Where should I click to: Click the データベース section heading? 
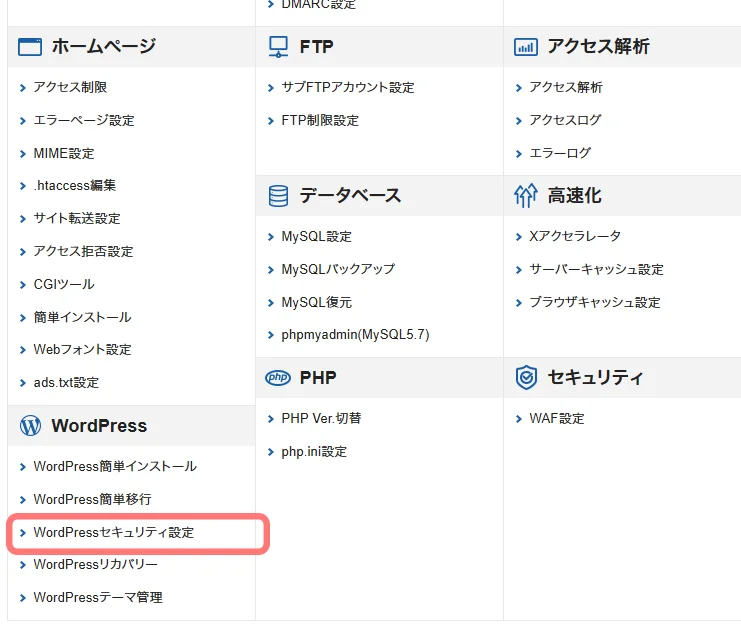(350, 195)
